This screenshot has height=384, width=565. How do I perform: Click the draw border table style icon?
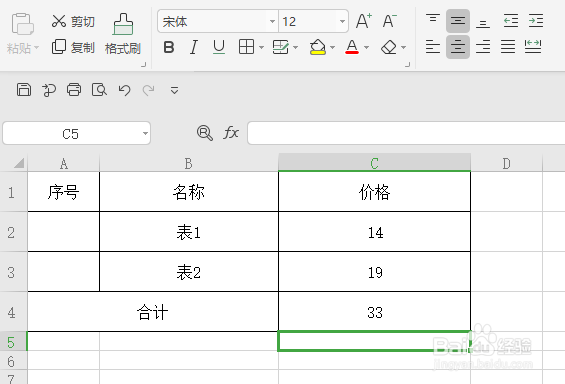coord(280,47)
